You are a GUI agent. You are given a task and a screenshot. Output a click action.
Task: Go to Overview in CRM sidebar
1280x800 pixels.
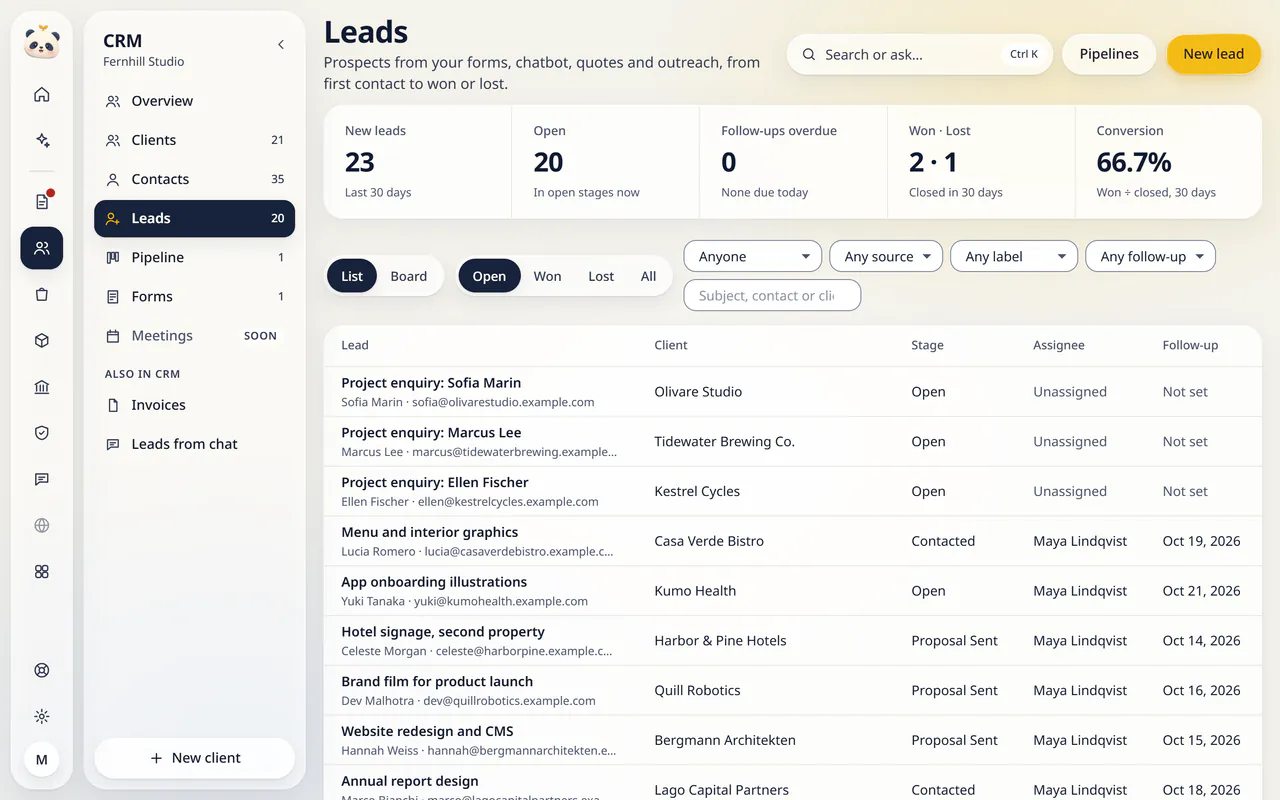(x=194, y=101)
